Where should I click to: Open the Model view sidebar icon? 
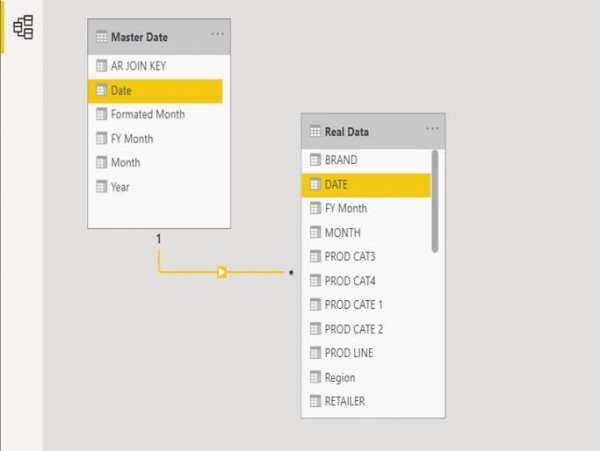[23, 27]
